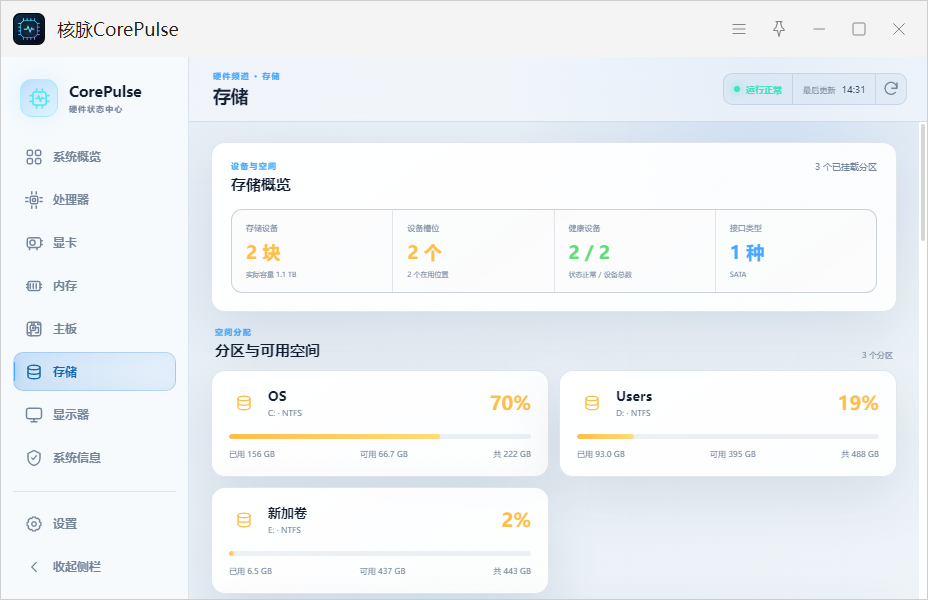Click the C: · NTFS label
The image size is (928, 600).
[x=285, y=413]
